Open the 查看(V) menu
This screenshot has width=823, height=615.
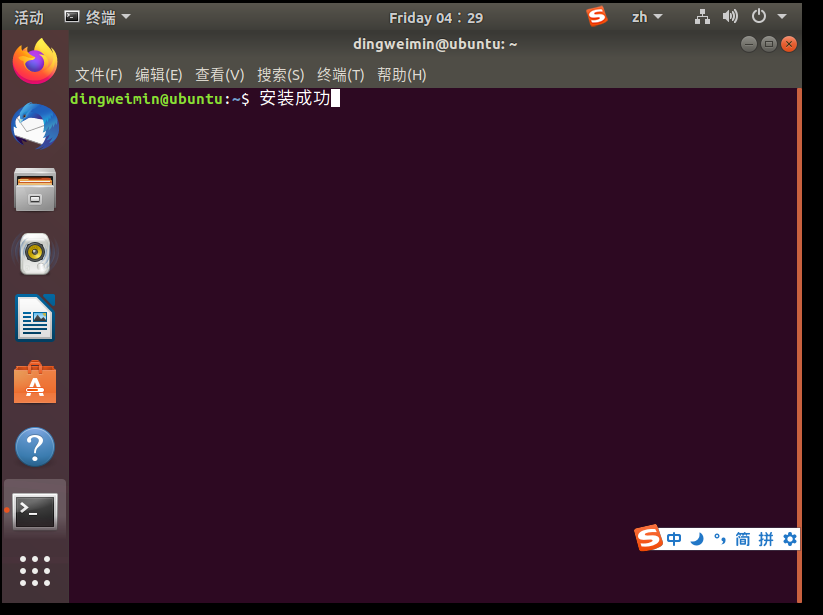tap(219, 75)
